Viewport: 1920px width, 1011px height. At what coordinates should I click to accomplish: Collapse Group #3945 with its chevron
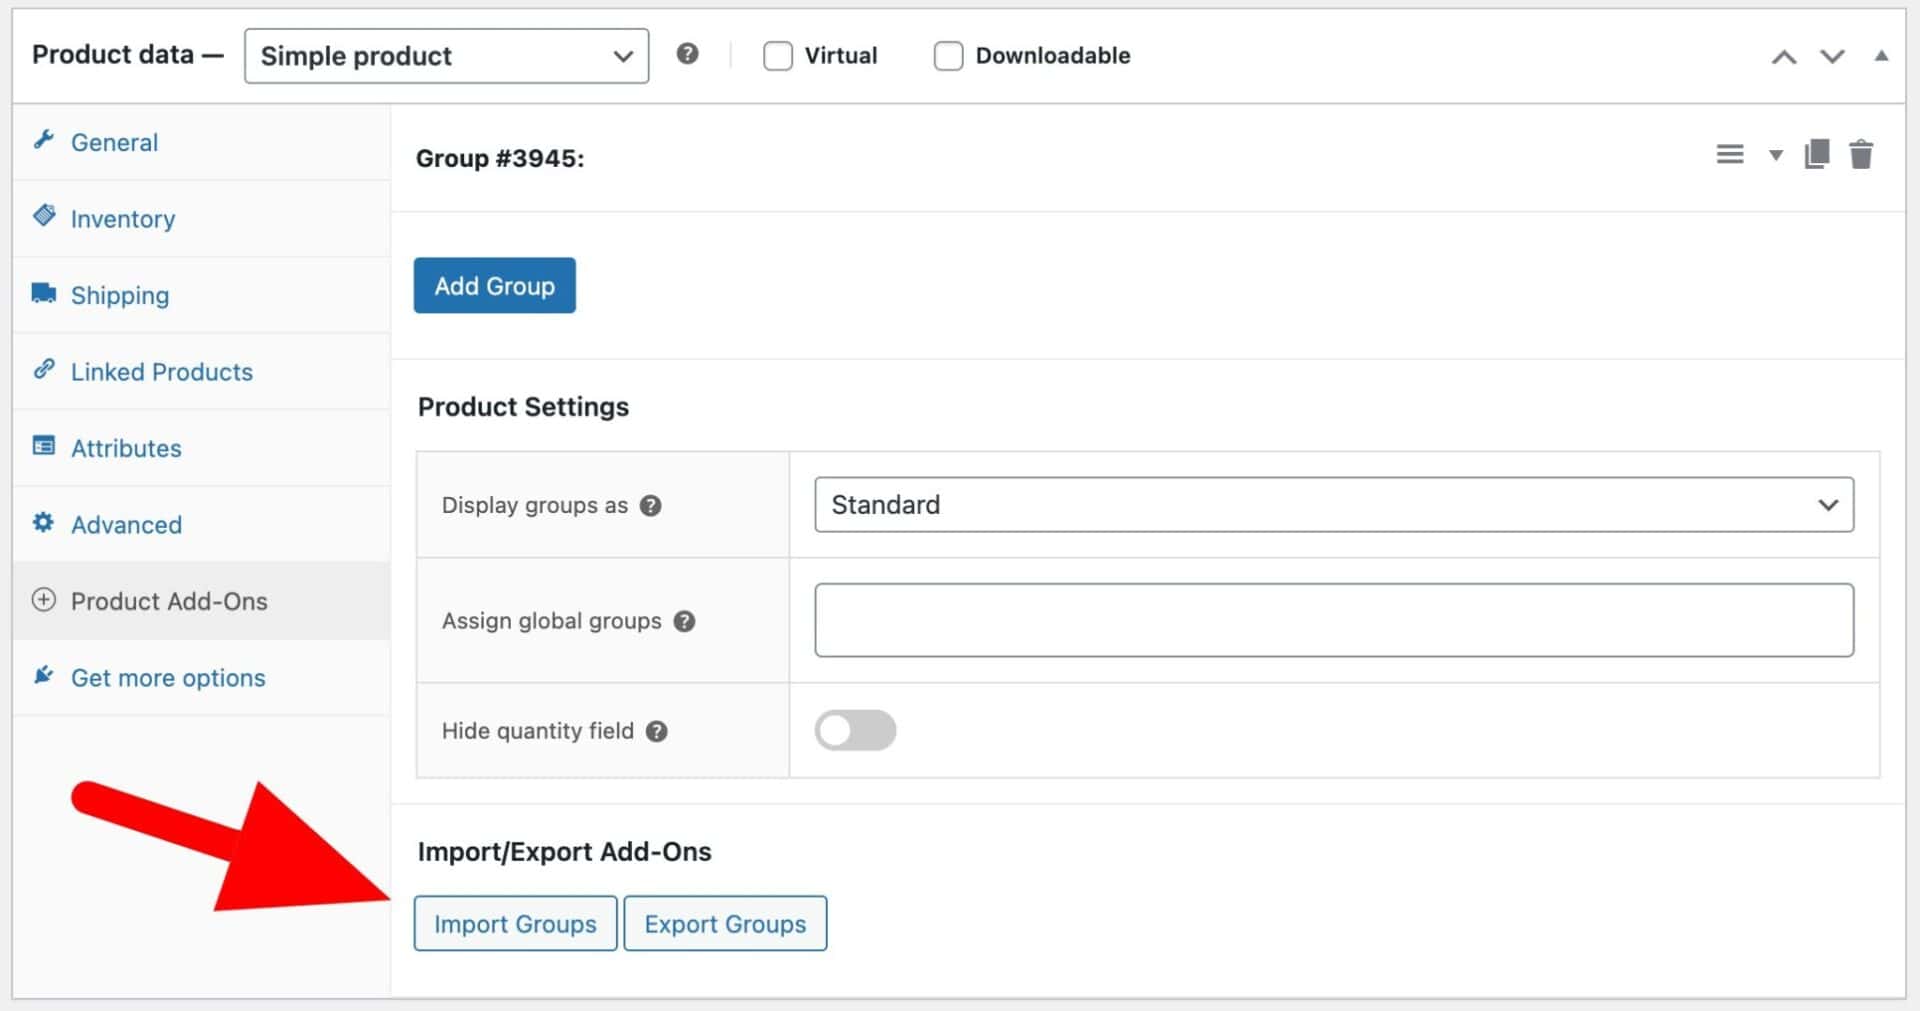[1776, 155]
